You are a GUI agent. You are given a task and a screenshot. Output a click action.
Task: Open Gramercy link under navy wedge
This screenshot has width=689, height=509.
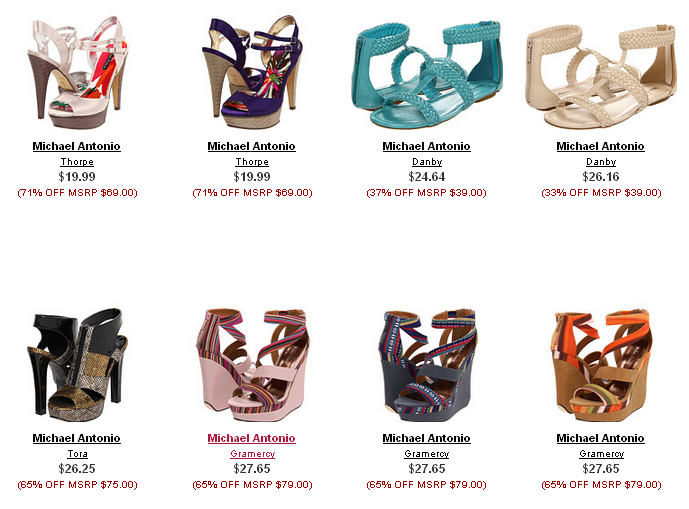[x=426, y=454]
